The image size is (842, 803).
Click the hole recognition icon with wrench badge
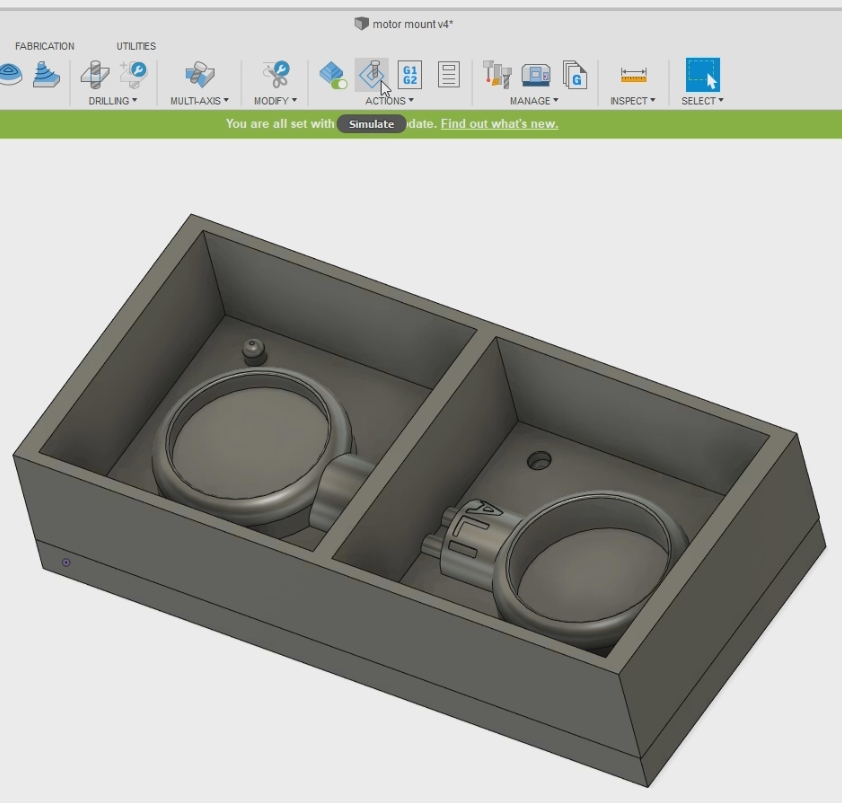134,74
